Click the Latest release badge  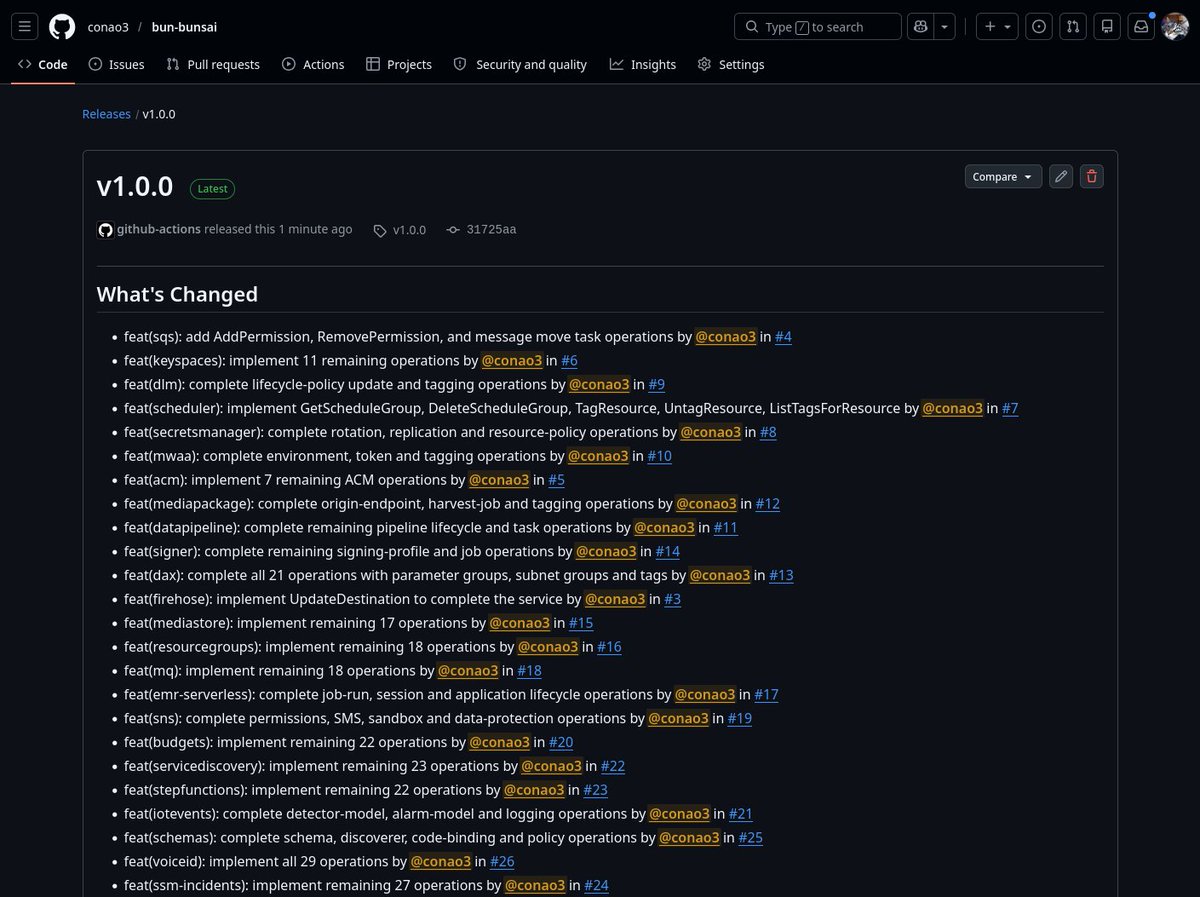coord(212,188)
